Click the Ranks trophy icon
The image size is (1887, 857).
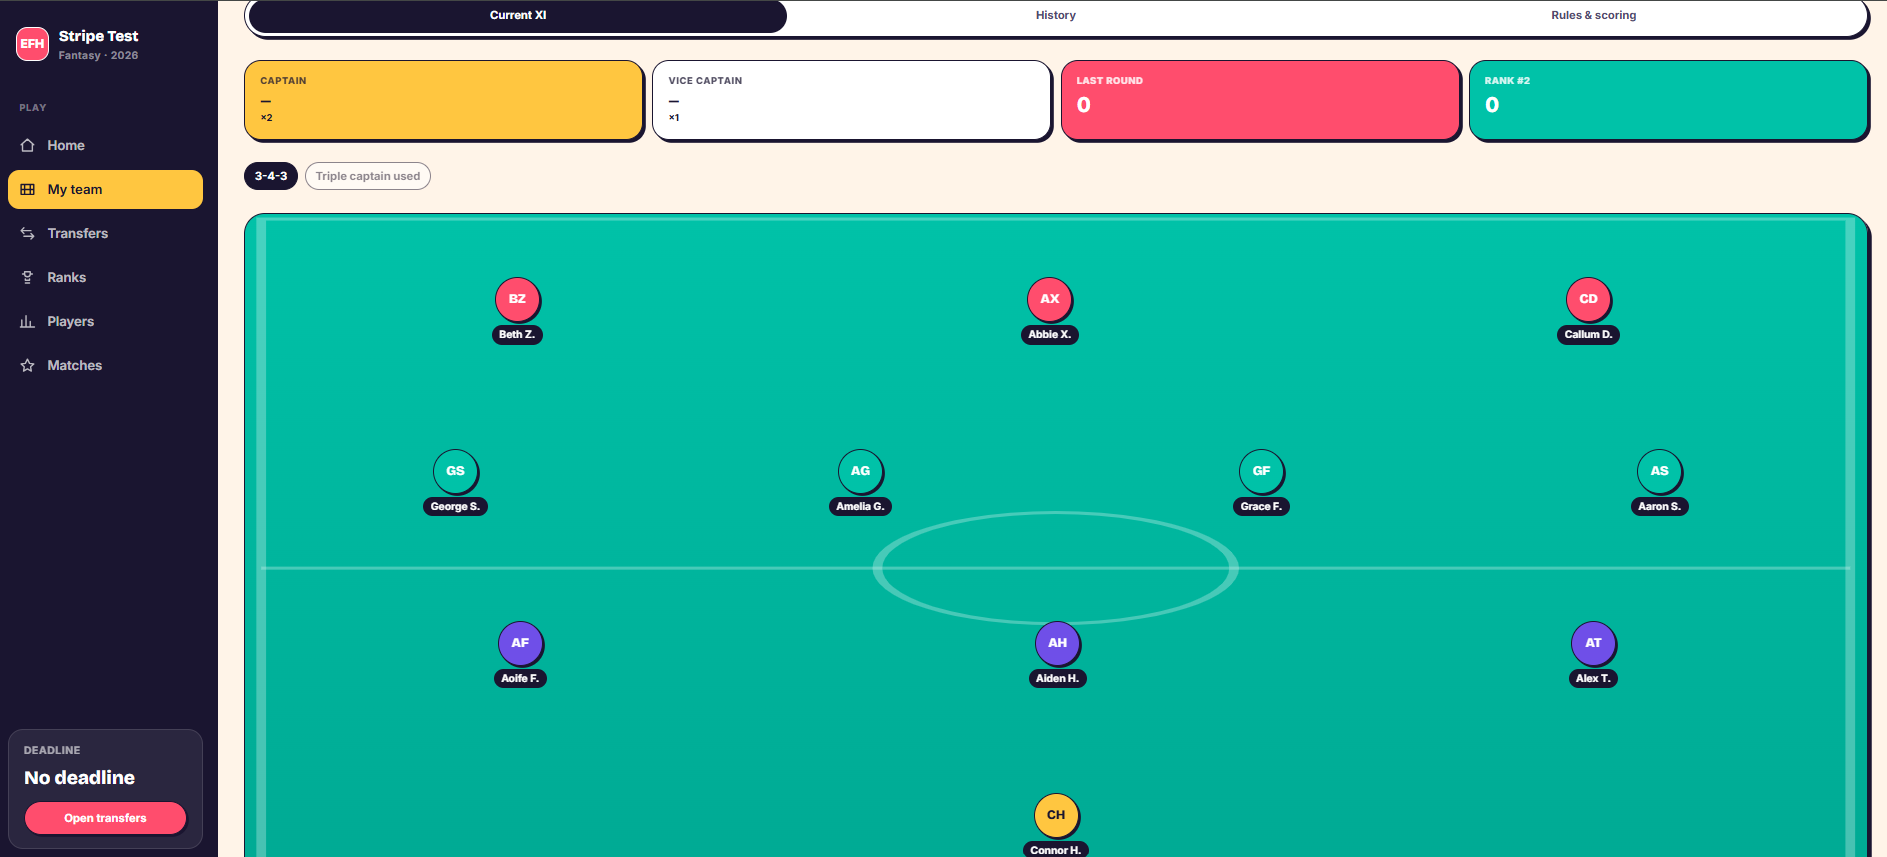28,278
